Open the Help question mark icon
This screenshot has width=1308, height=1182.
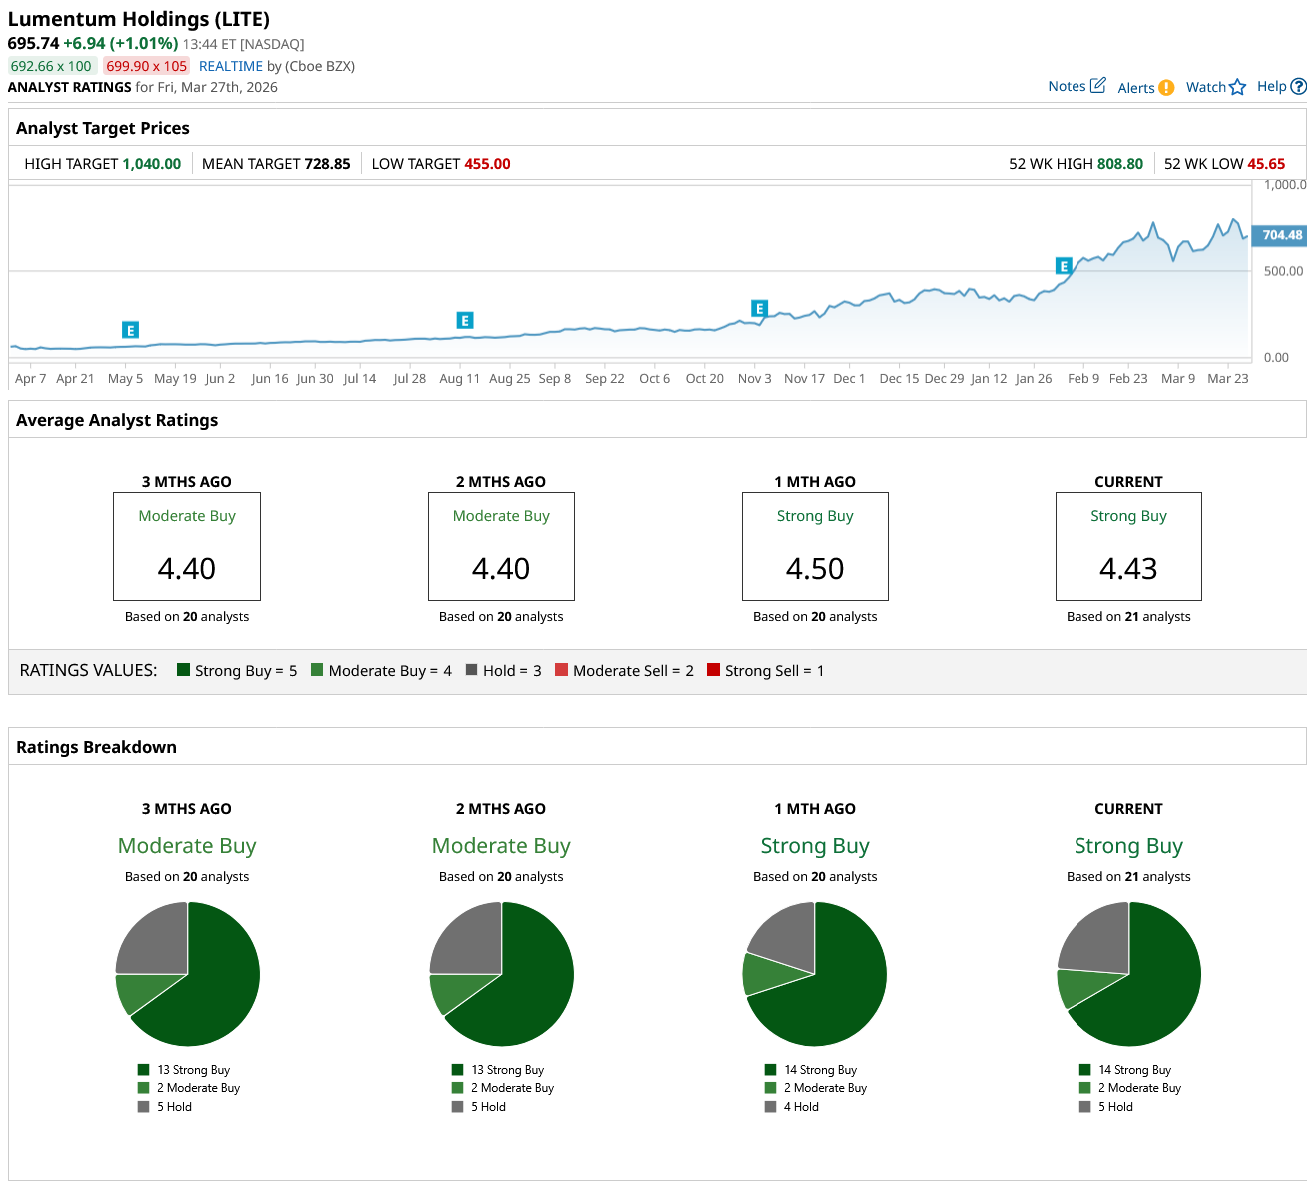pos(1298,87)
